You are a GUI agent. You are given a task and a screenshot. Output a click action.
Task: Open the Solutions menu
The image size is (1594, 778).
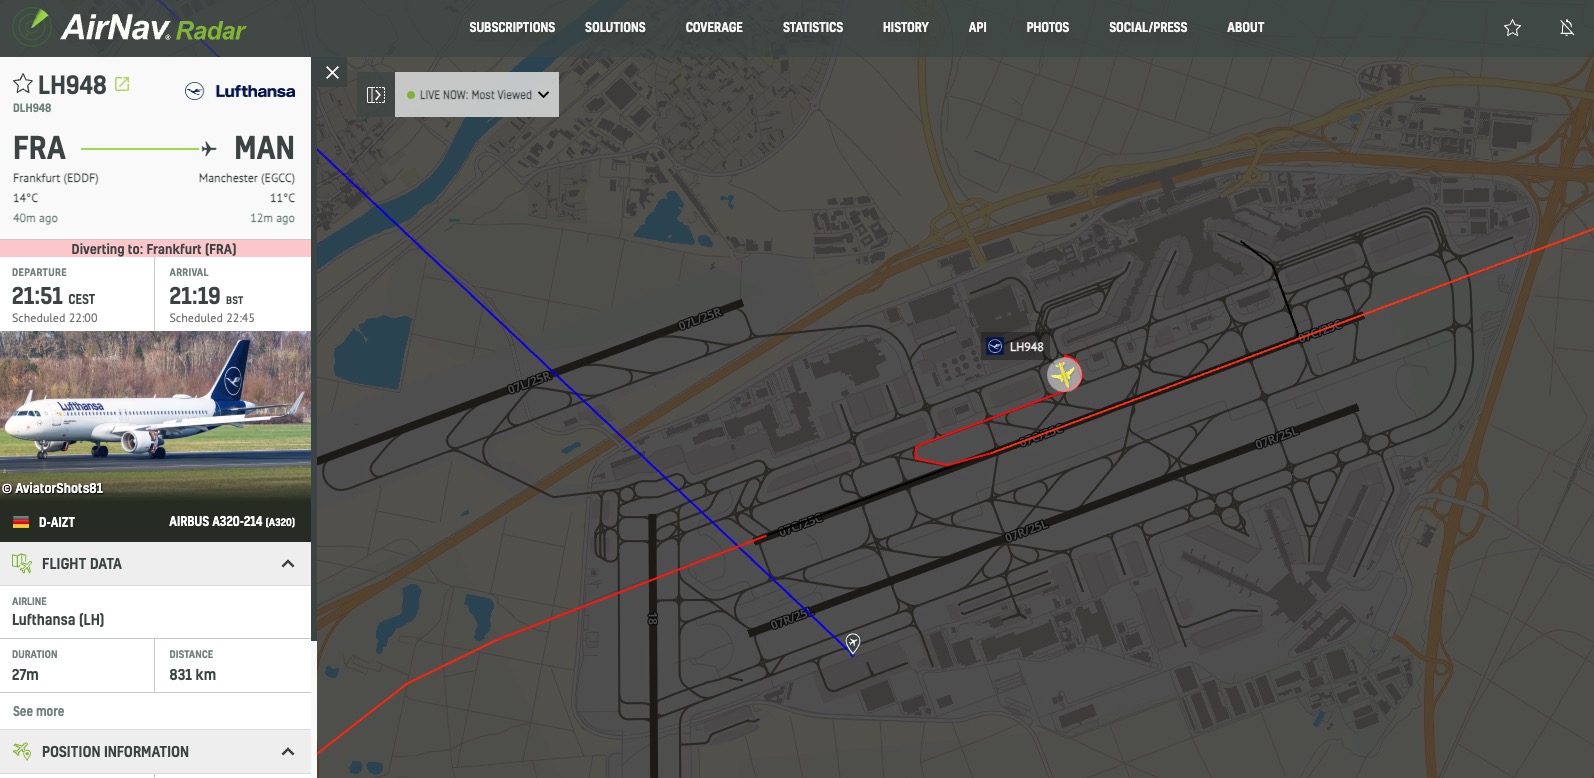click(x=615, y=27)
